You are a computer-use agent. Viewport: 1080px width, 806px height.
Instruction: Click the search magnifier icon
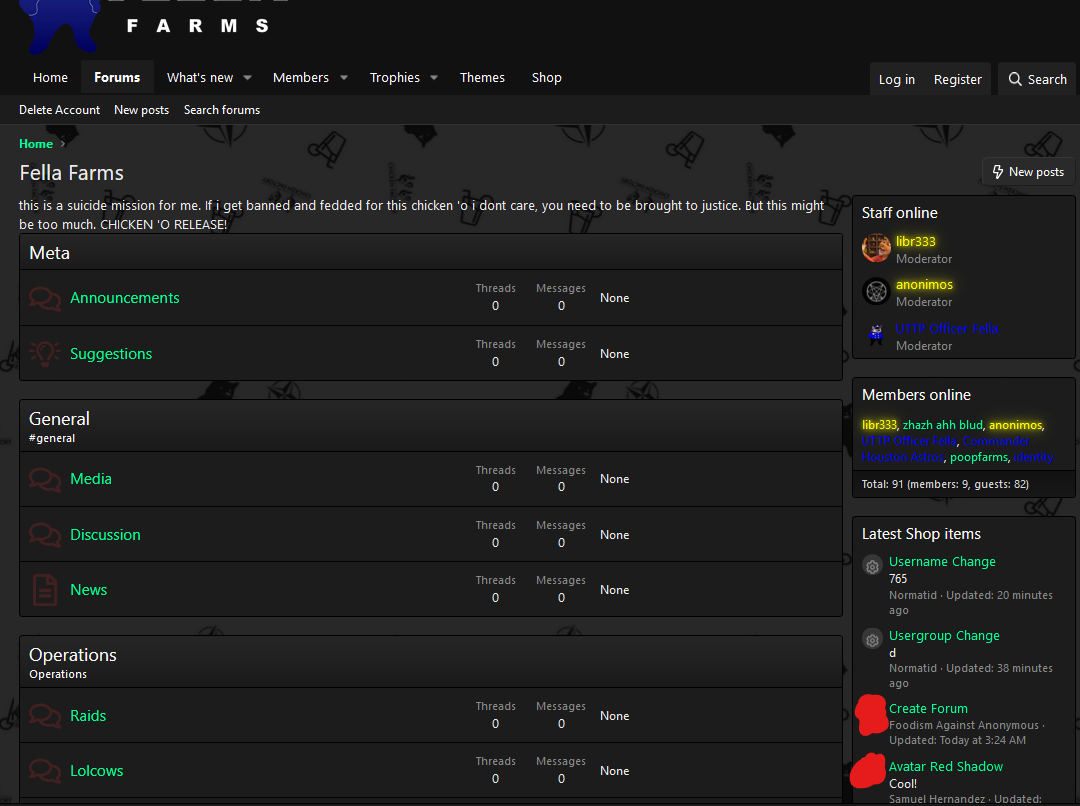pyautogui.click(x=1015, y=79)
